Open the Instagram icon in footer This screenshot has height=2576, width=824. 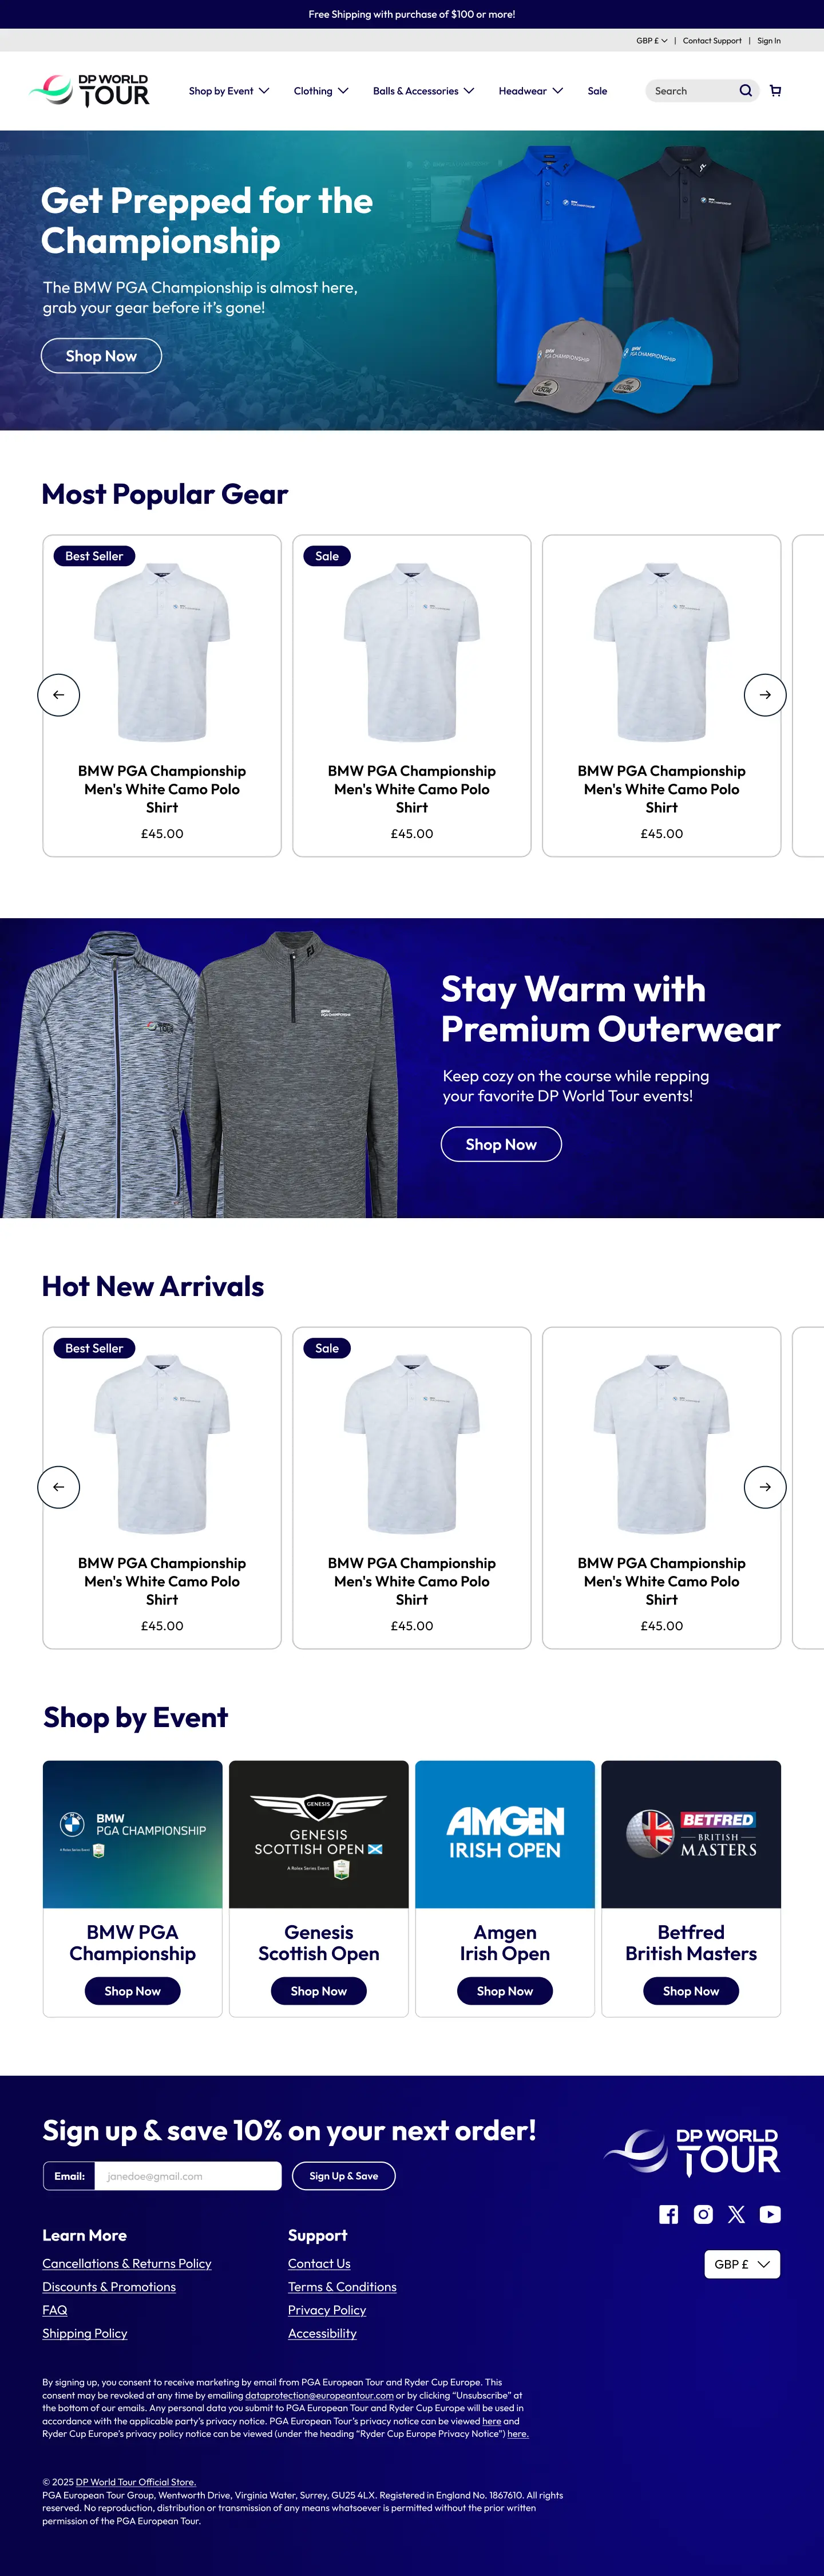pos(703,2214)
